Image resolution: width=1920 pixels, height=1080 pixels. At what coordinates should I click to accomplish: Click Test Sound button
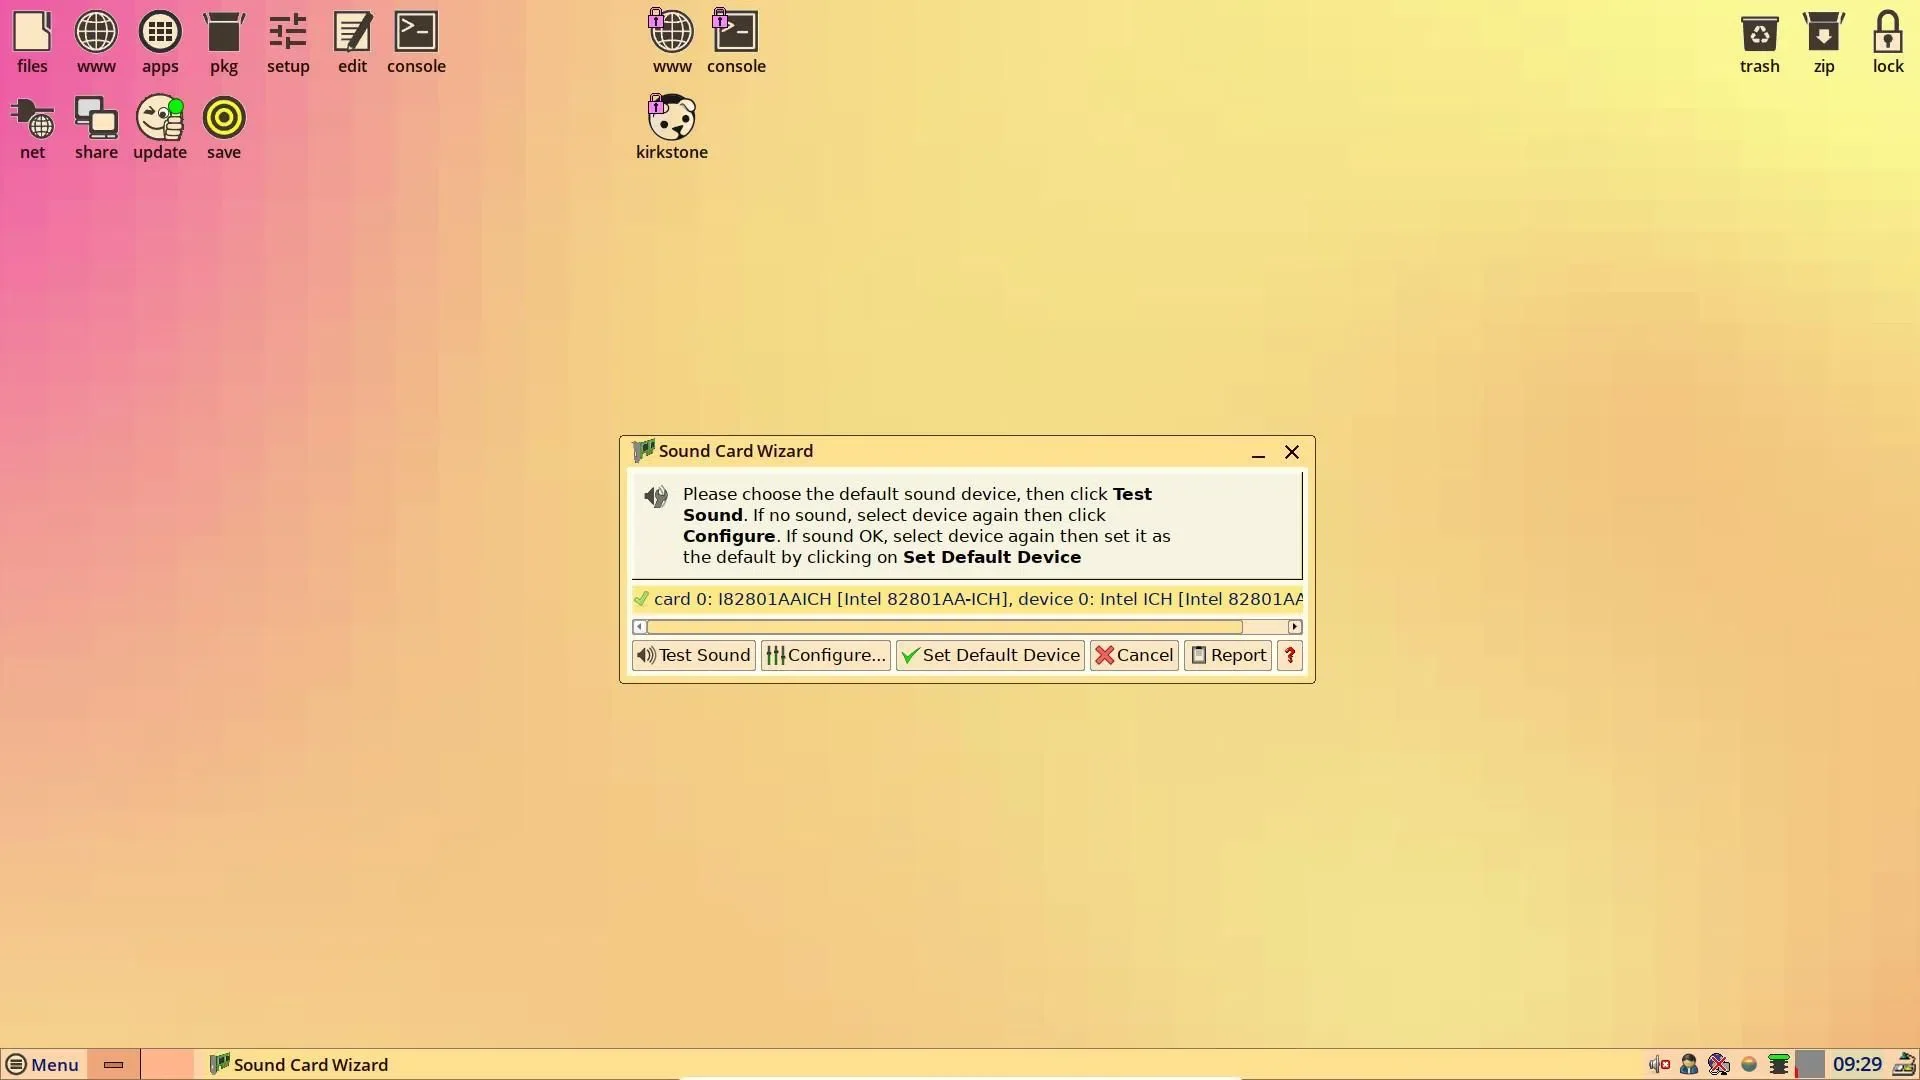point(693,655)
